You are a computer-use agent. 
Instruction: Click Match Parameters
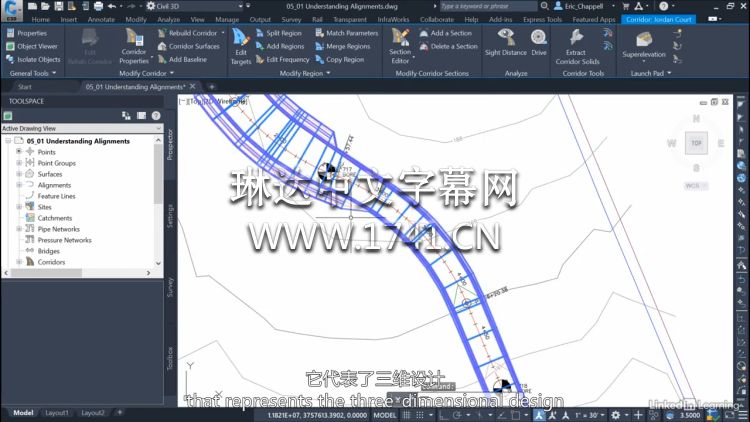click(347, 33)
